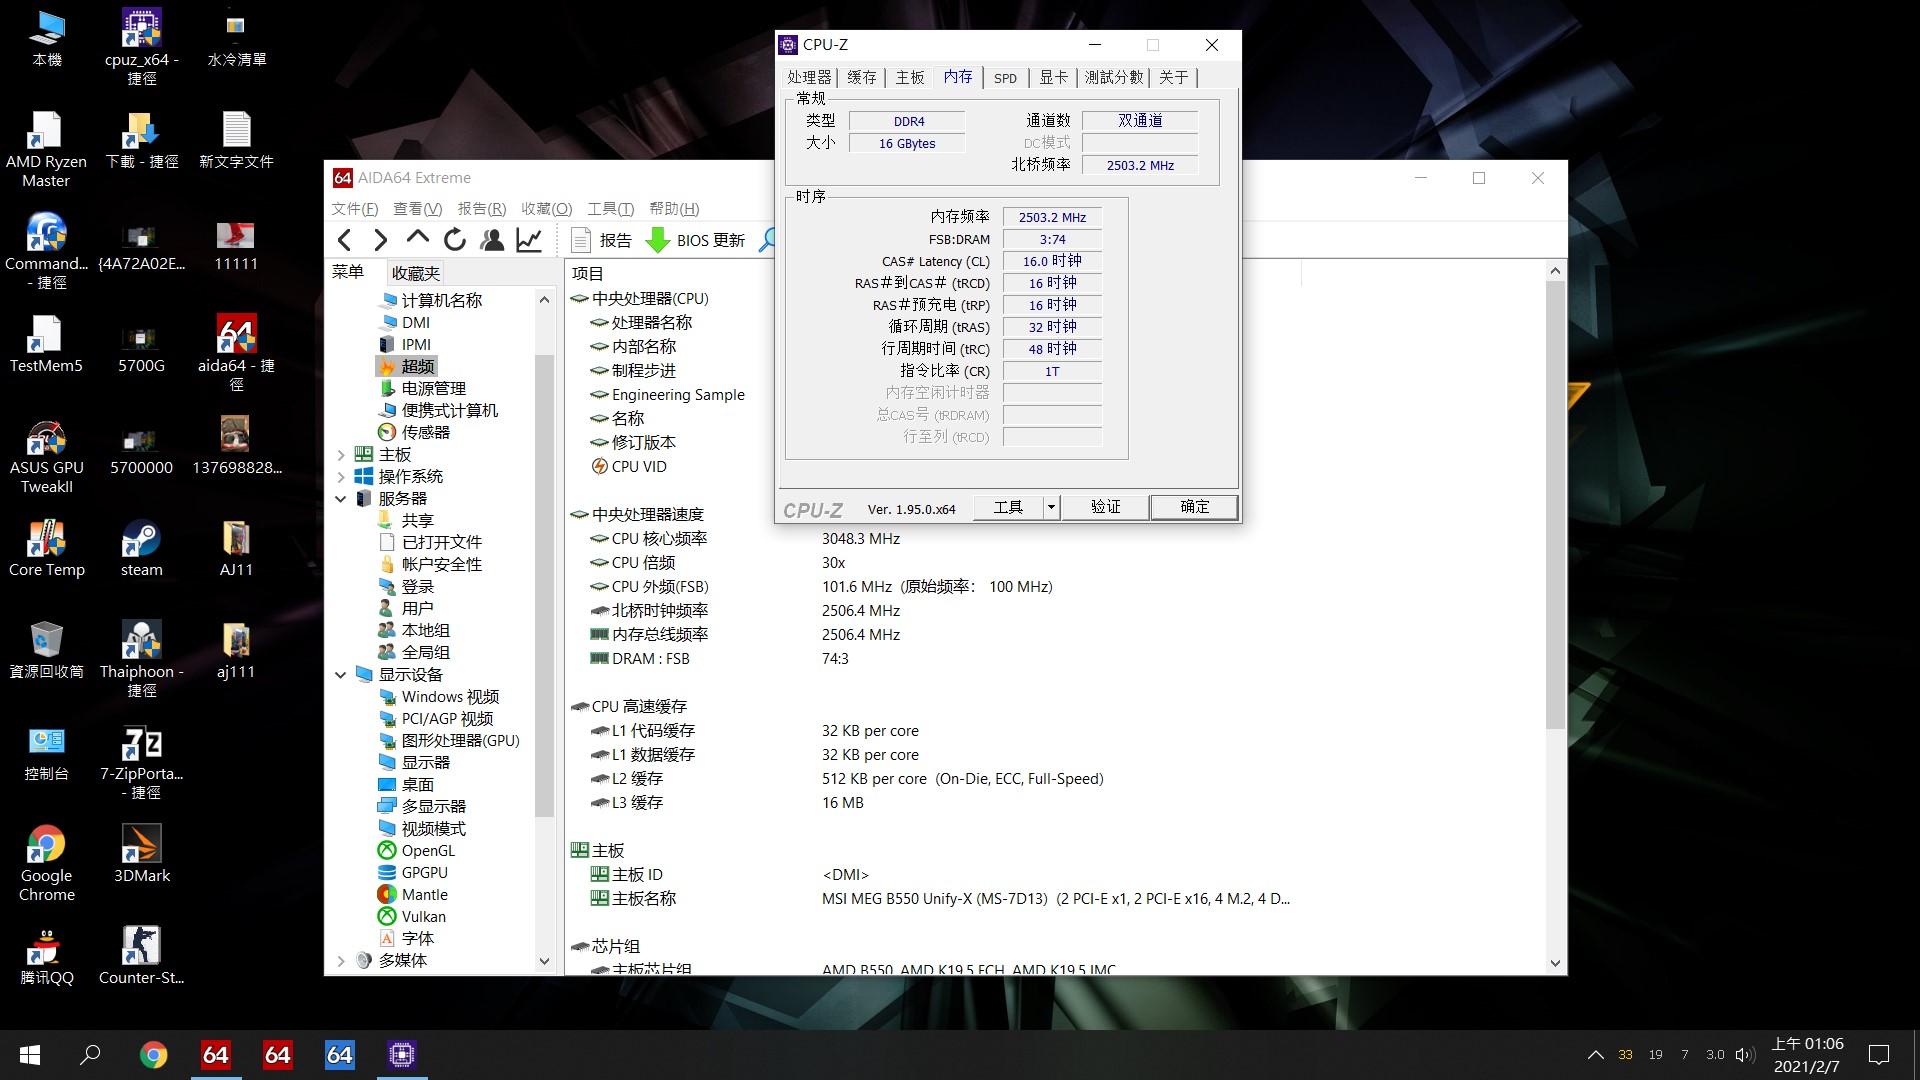Open the 本機 This PC desktop icon

[46, 38]
